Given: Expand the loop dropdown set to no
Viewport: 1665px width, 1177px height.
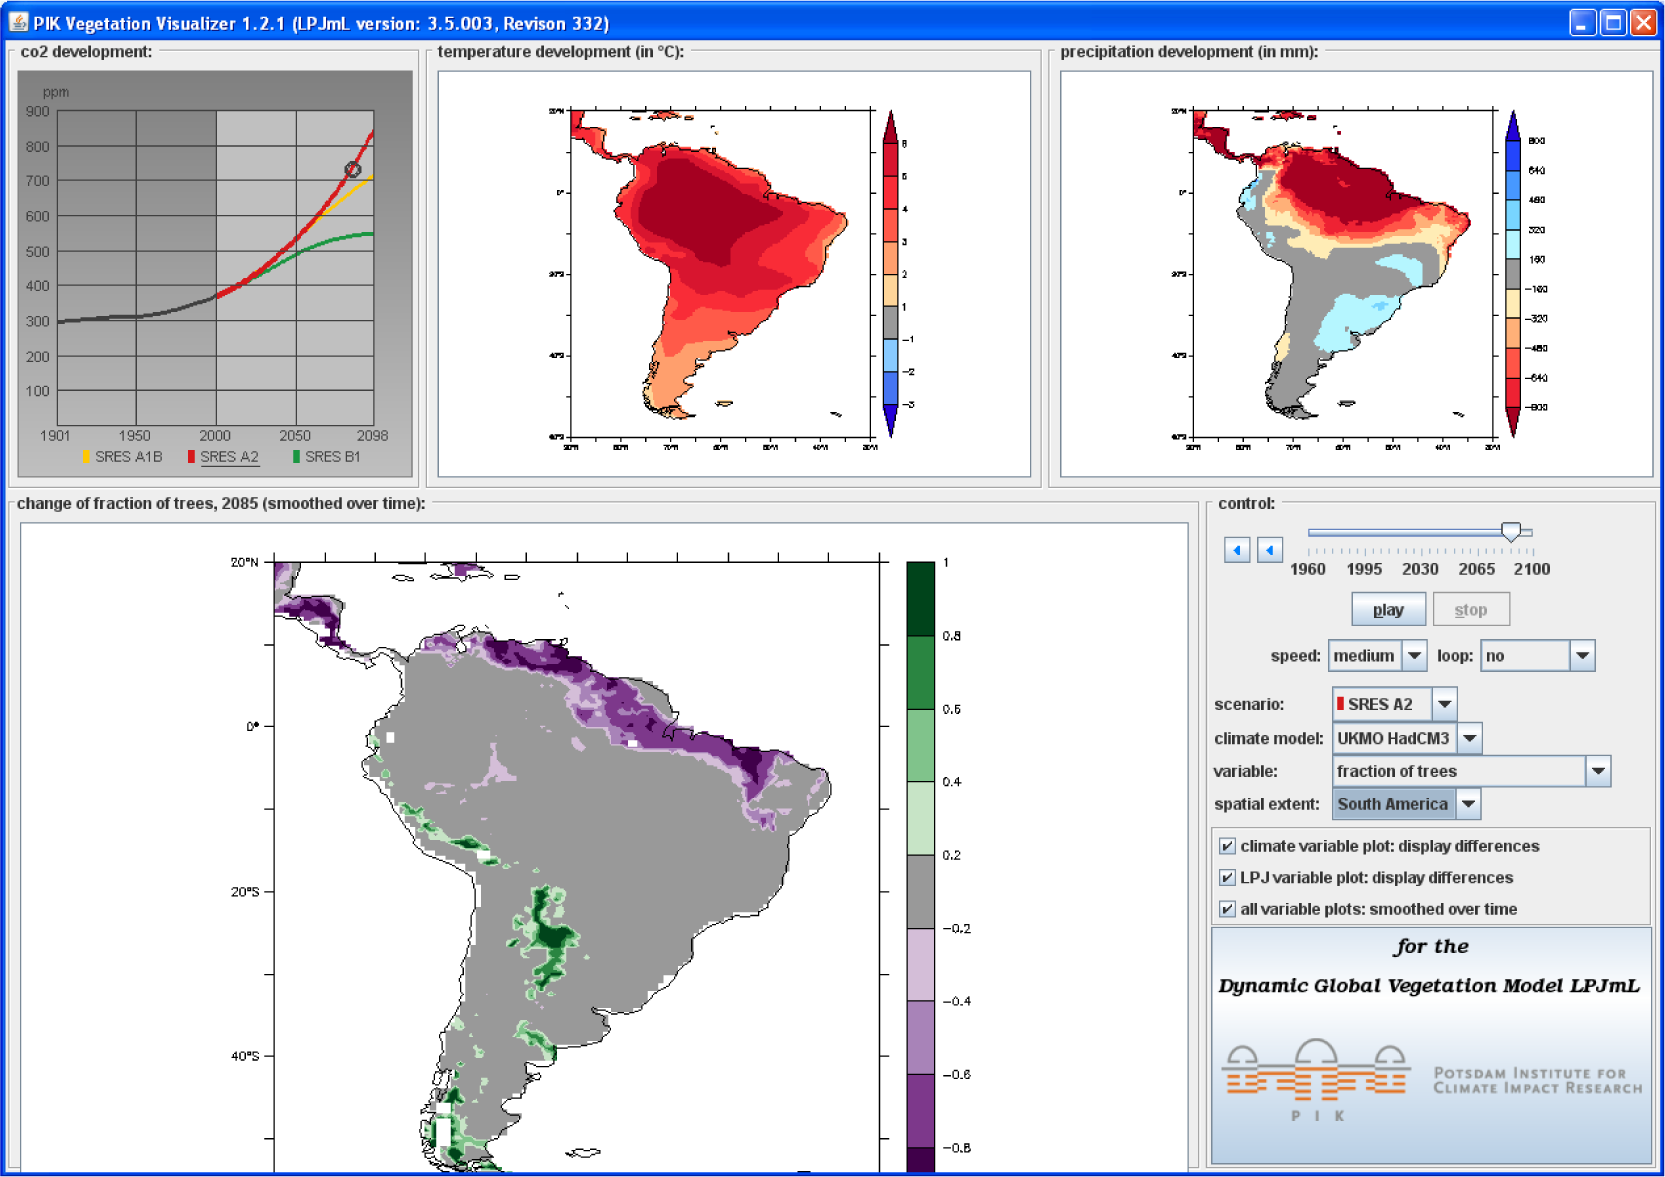Looking at the screenshot, I should [1582, 656].
